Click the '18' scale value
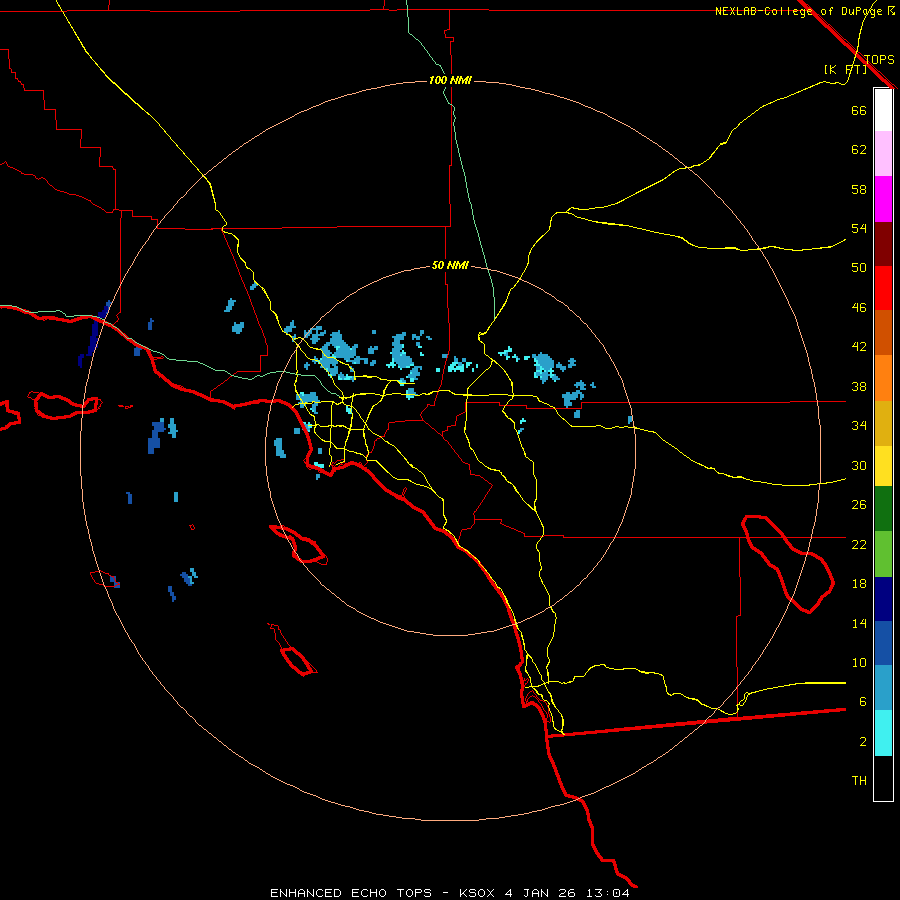 pyautogui.click(x=859, y=584)
